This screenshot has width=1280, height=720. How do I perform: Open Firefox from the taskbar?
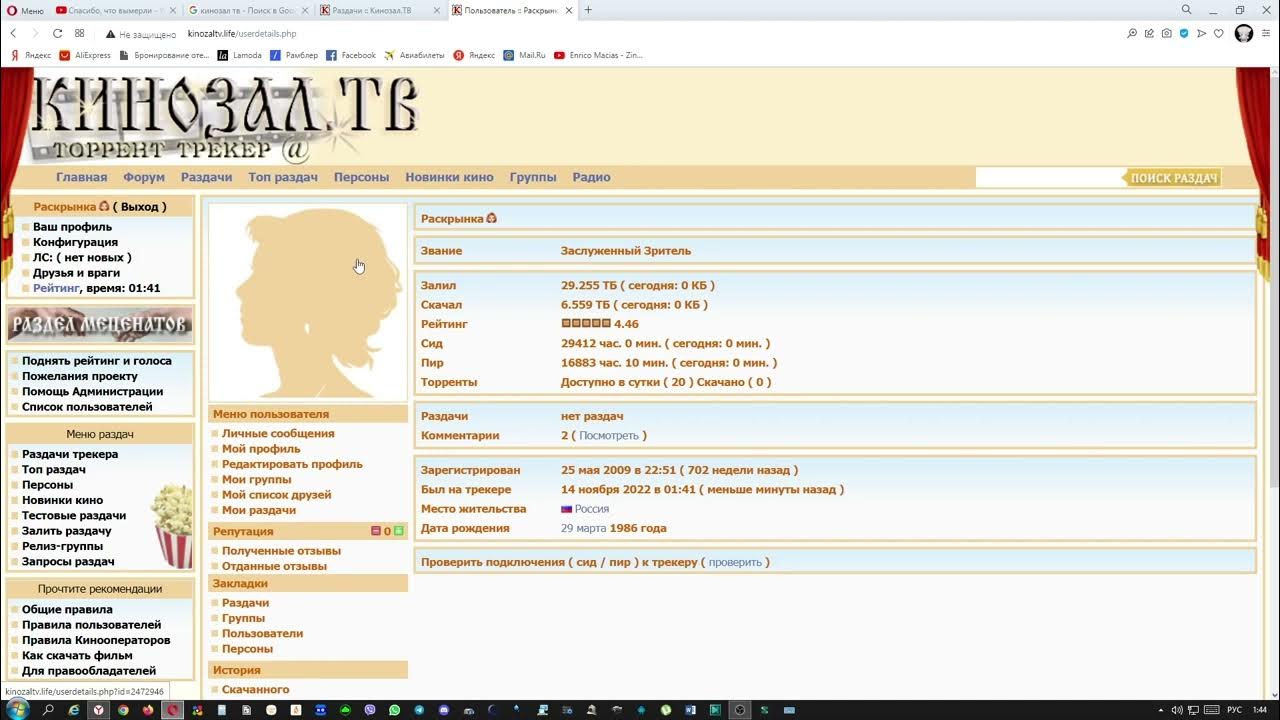point(148,710)
